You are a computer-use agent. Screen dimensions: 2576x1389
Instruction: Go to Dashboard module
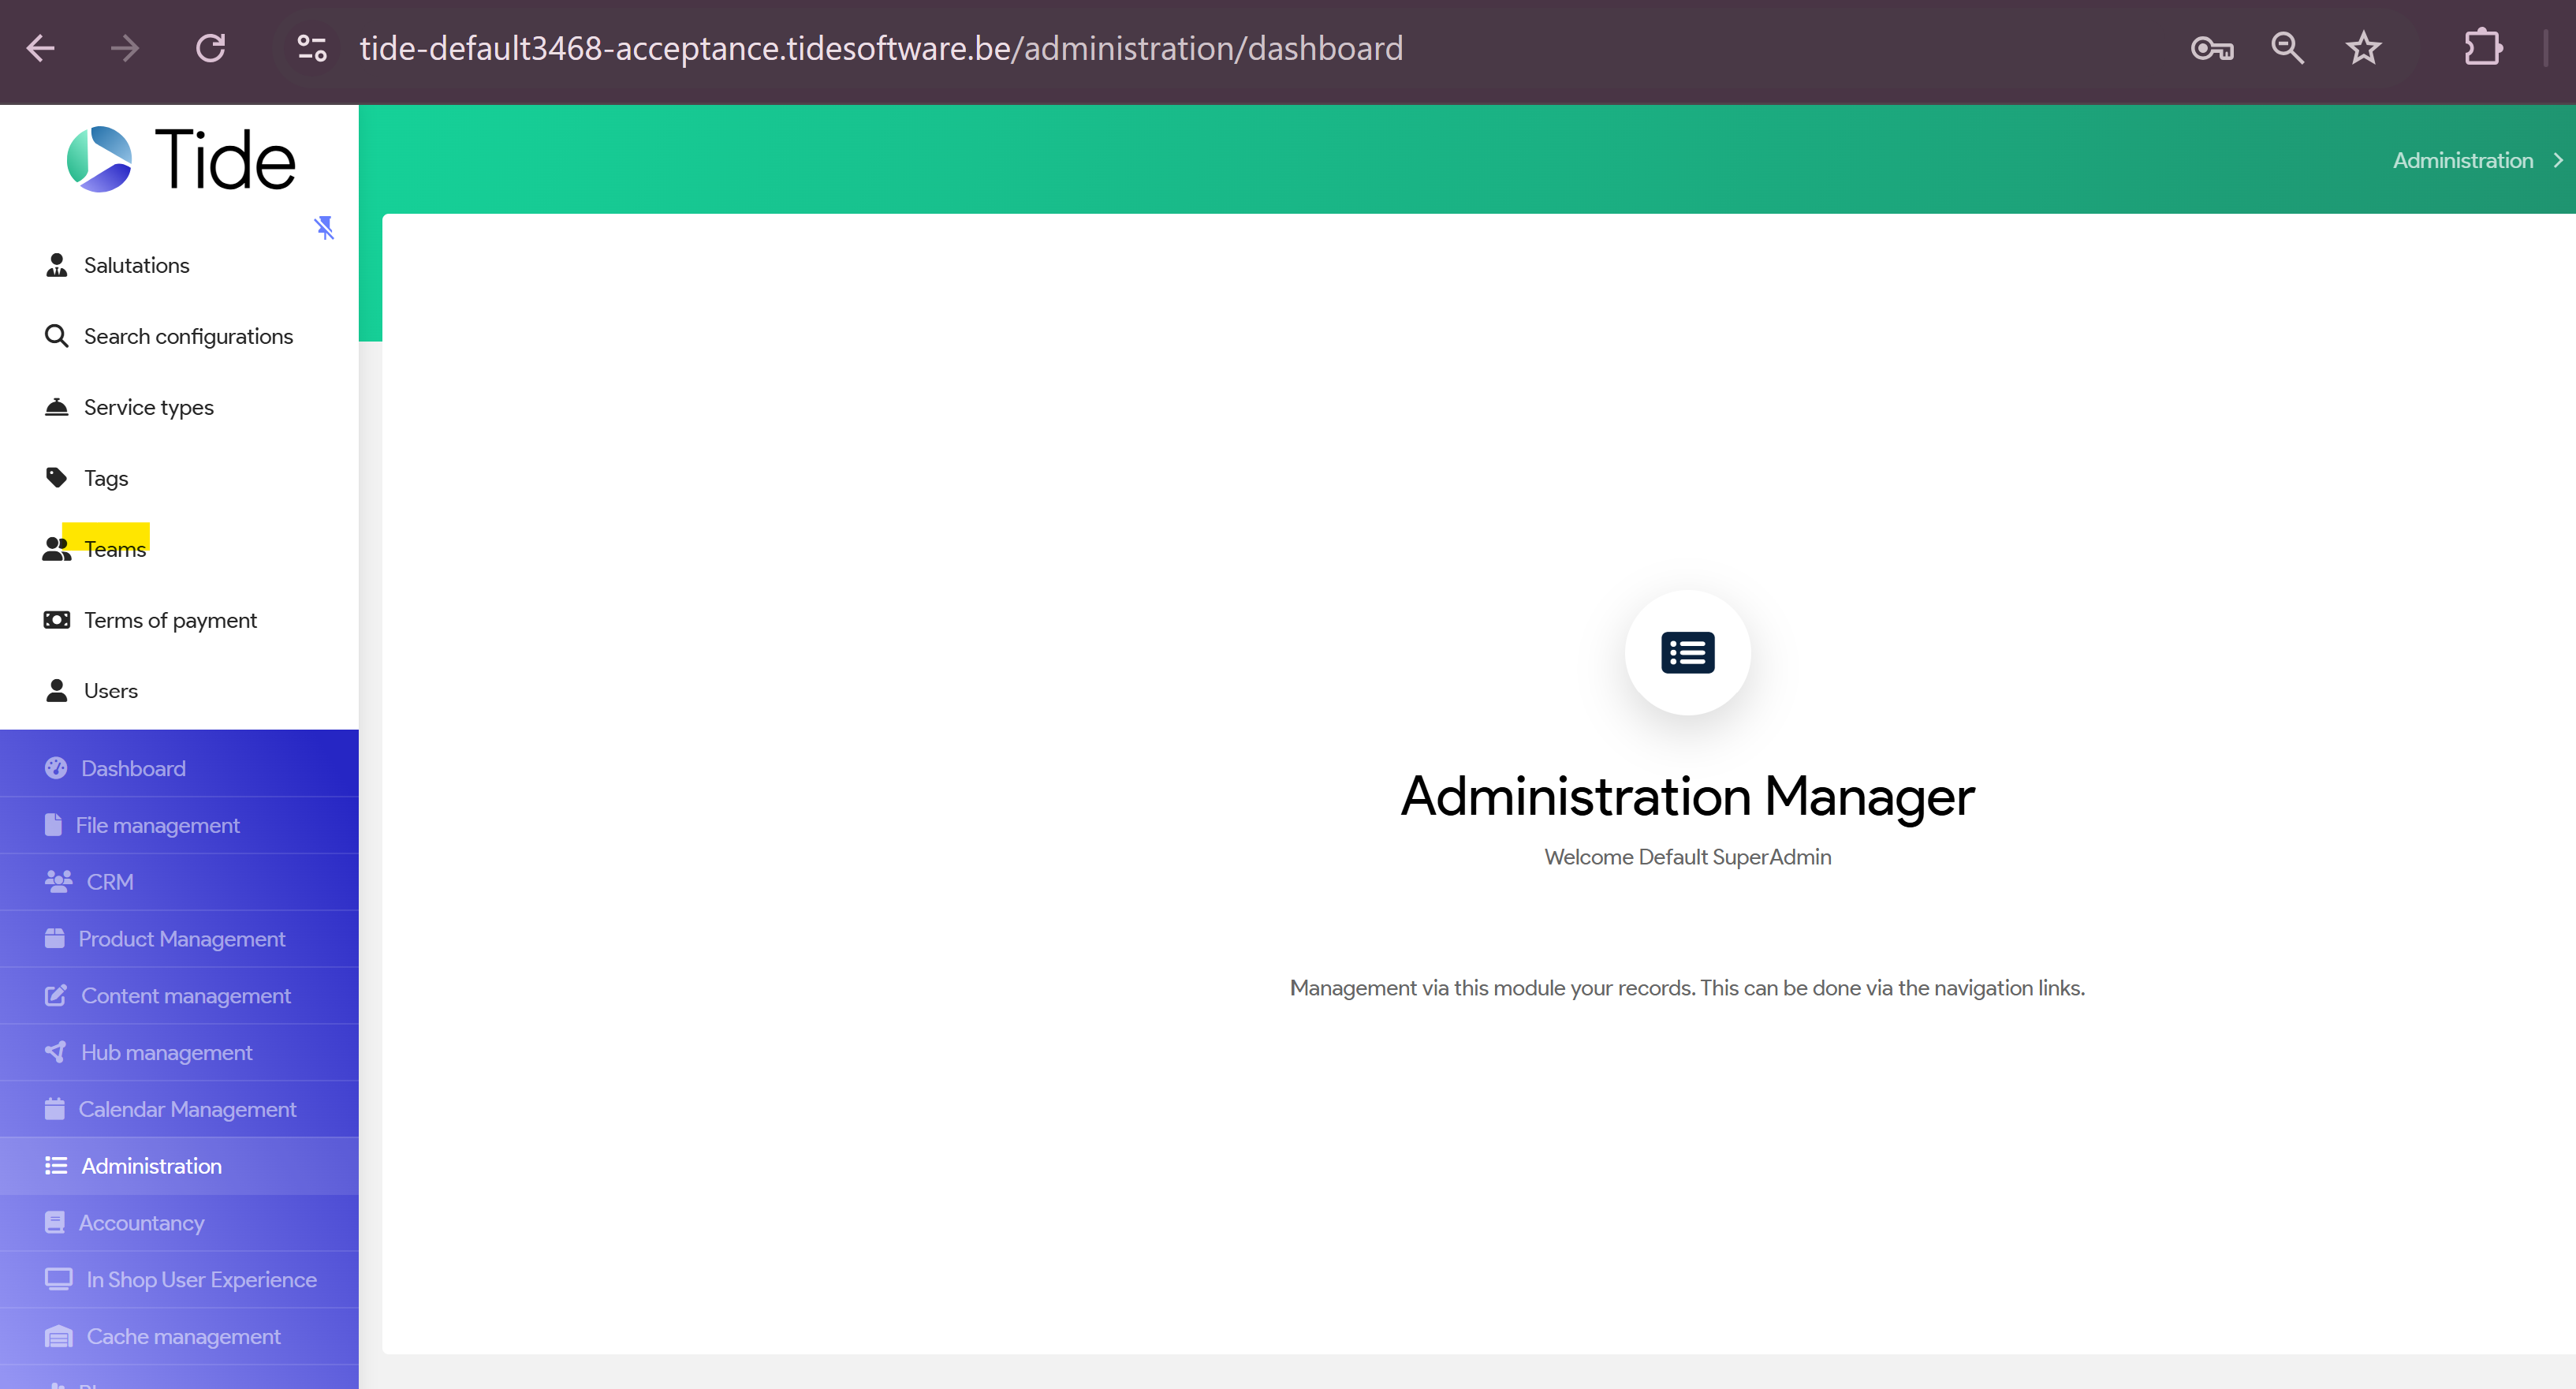click(133, 768)
